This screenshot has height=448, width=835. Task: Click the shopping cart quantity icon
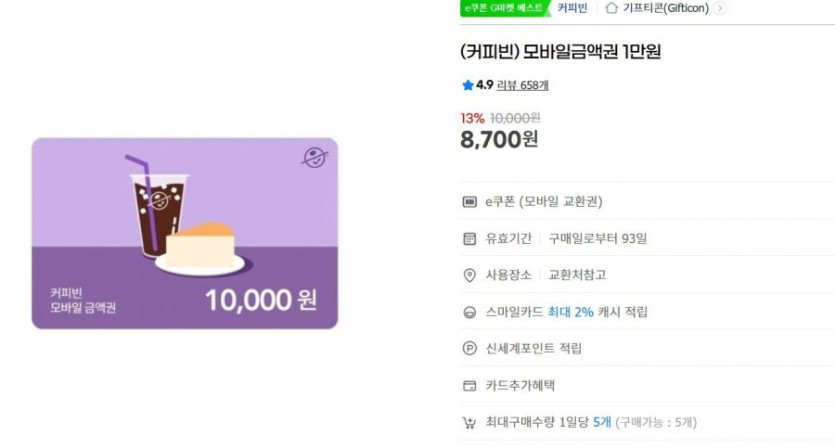click(469, 422)
